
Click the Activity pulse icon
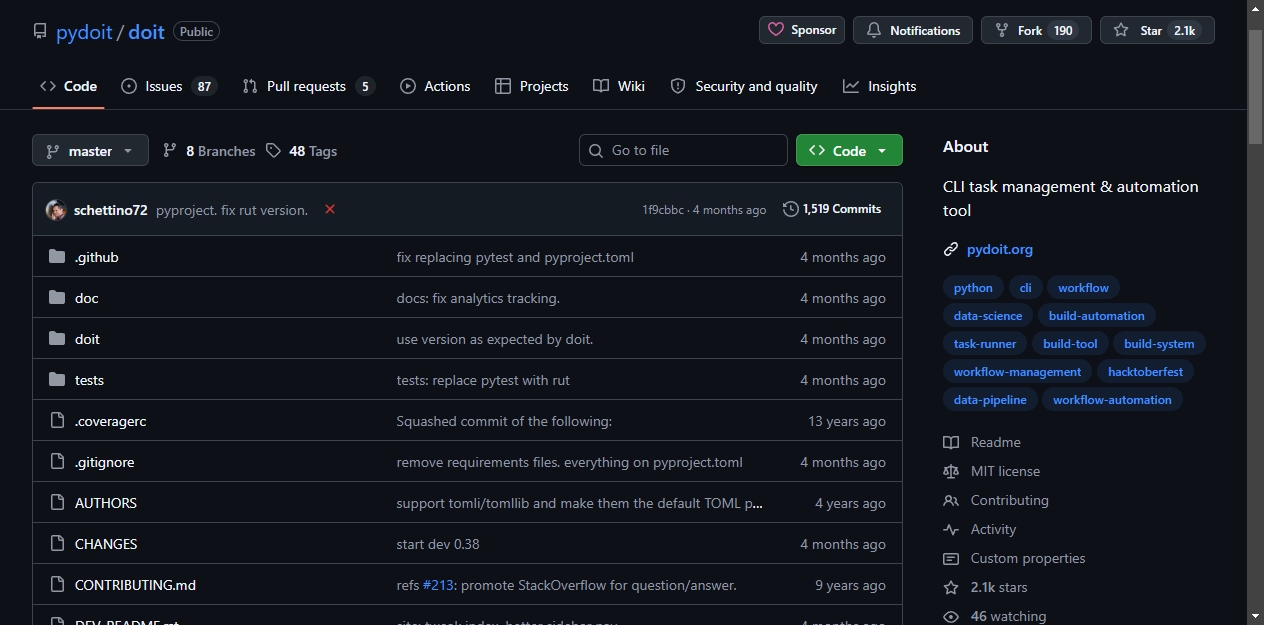click(x=951, y=529)
